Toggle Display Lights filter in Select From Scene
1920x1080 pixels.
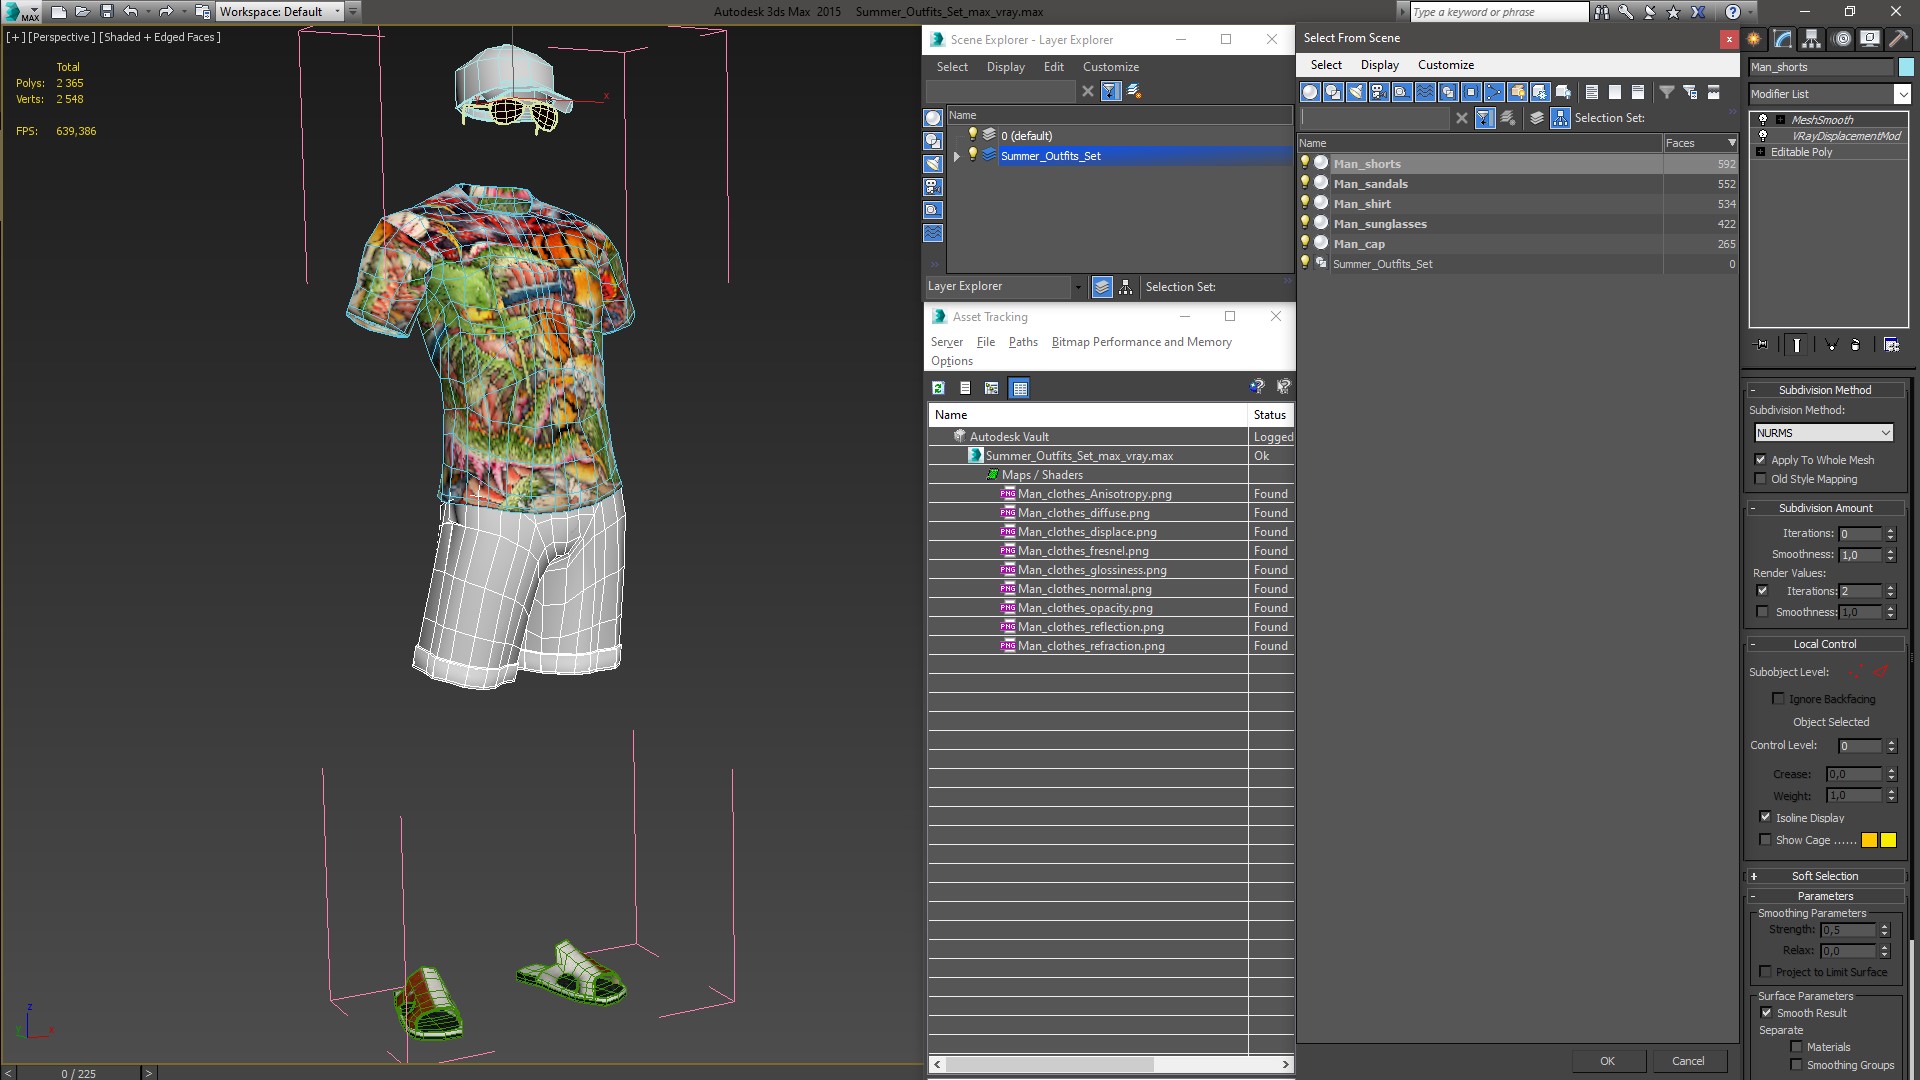[1356, 92]
